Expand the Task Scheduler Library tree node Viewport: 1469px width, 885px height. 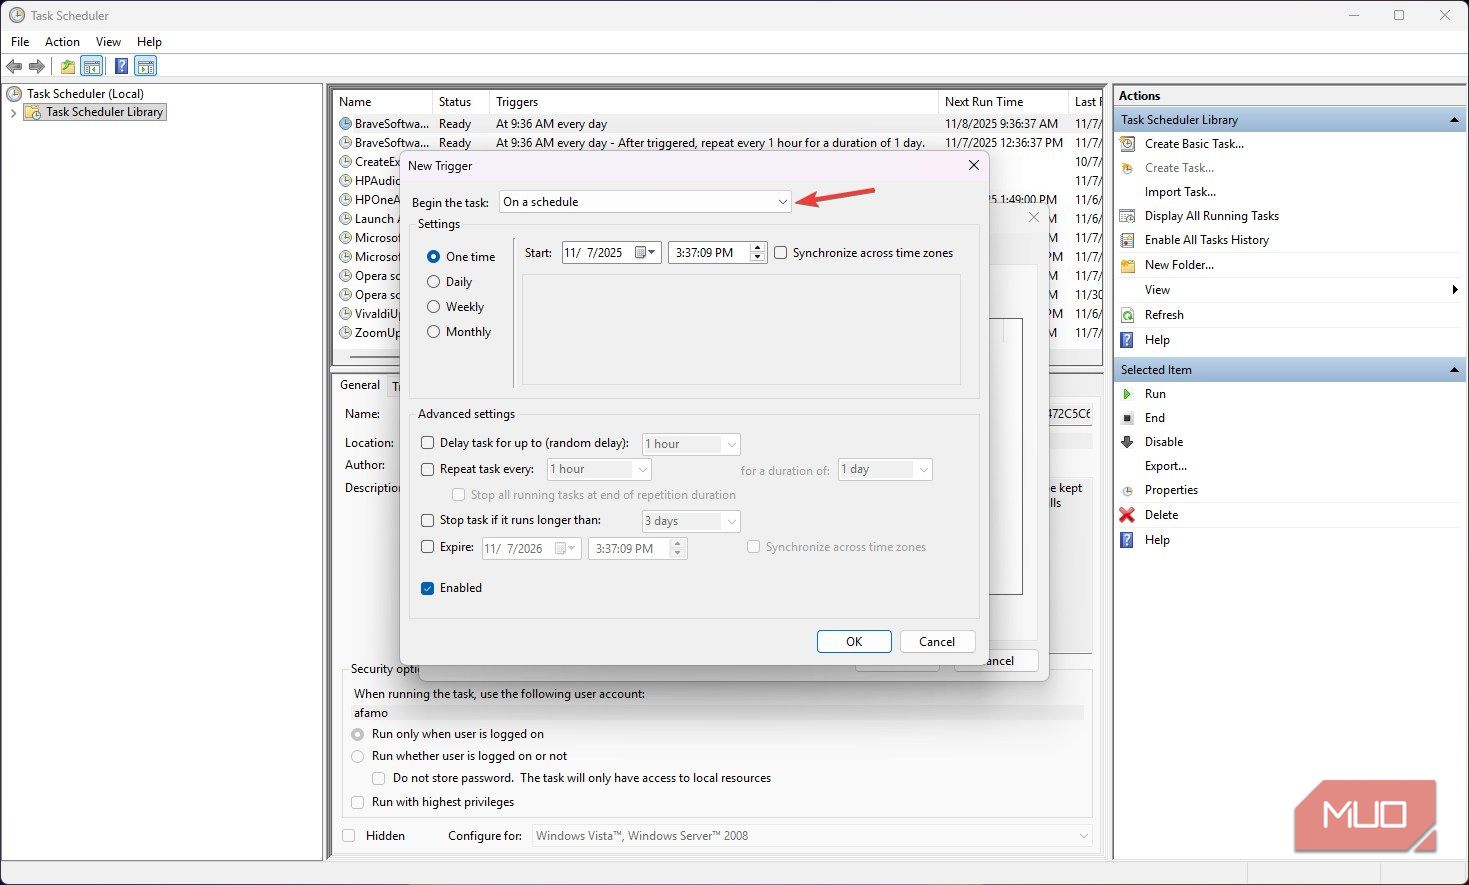13,113
